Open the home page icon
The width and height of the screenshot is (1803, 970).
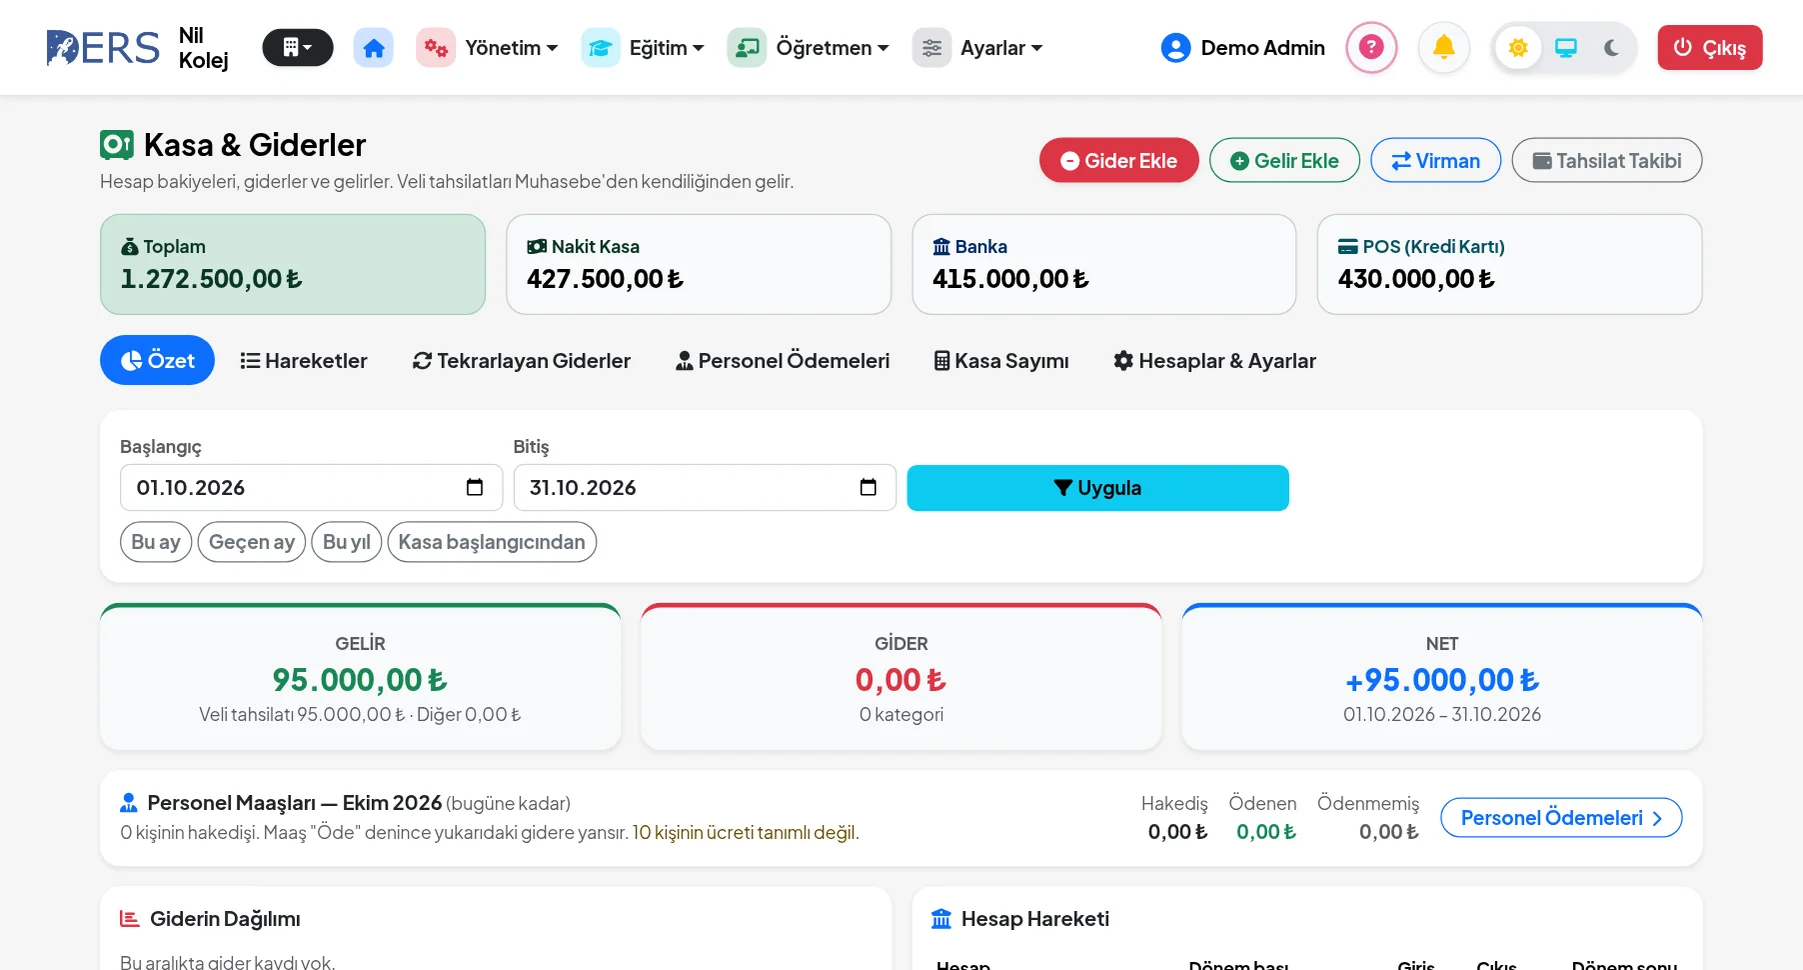(373, 48)
